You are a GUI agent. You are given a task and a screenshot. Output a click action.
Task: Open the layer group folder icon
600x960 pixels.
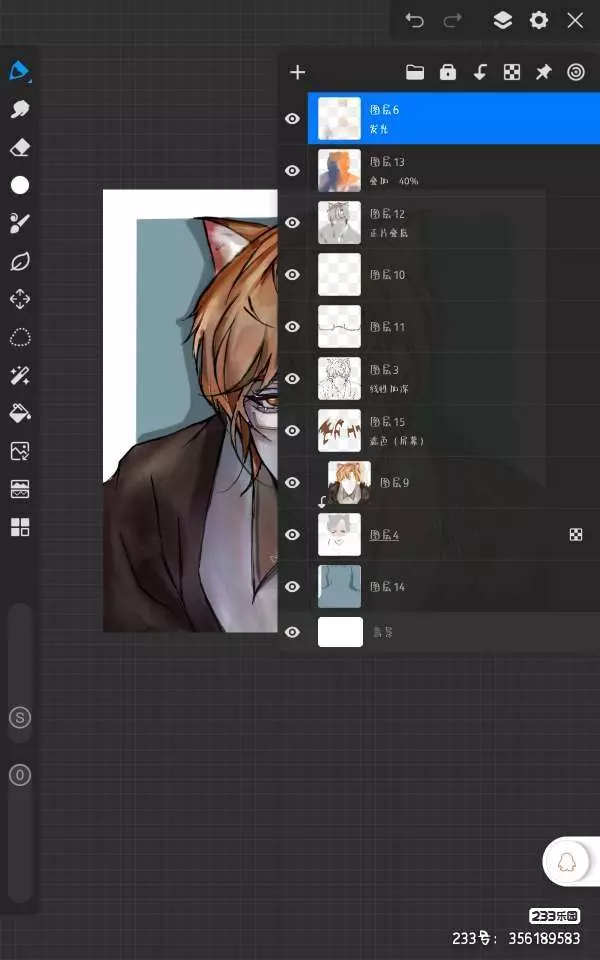coord(415,72)
